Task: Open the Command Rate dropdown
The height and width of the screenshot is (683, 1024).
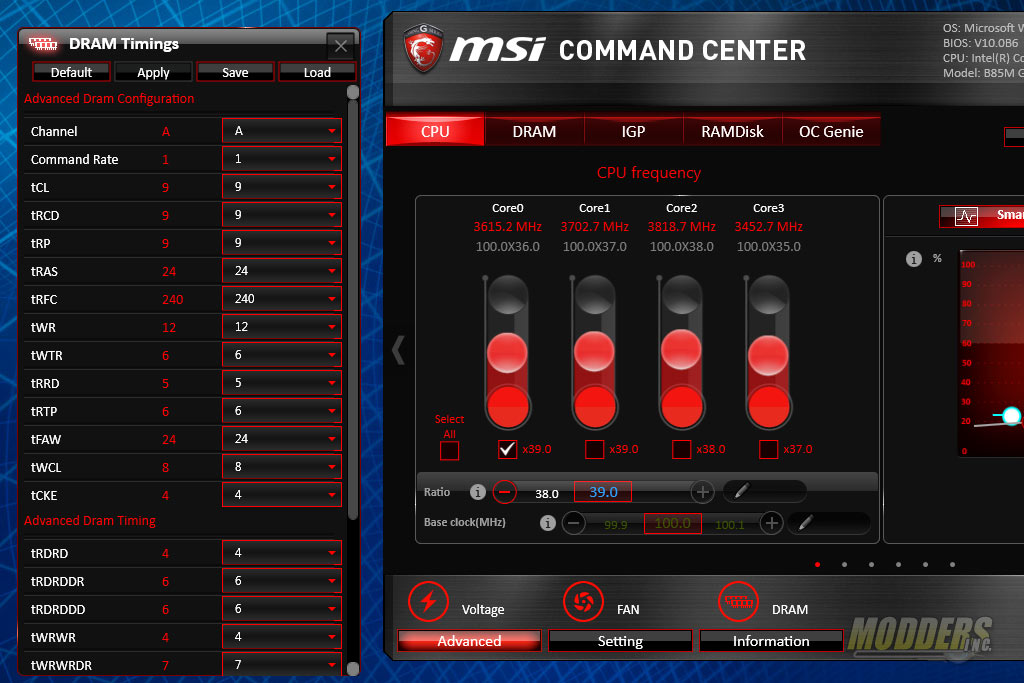Action: [281, 159]
